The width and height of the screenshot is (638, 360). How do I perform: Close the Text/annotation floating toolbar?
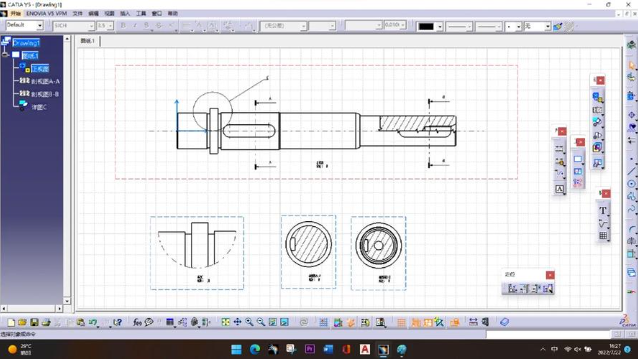pos(606,194)
